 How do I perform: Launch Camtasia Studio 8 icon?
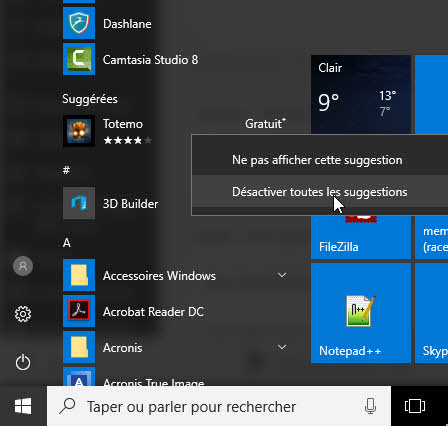click(x=79, y=59)
